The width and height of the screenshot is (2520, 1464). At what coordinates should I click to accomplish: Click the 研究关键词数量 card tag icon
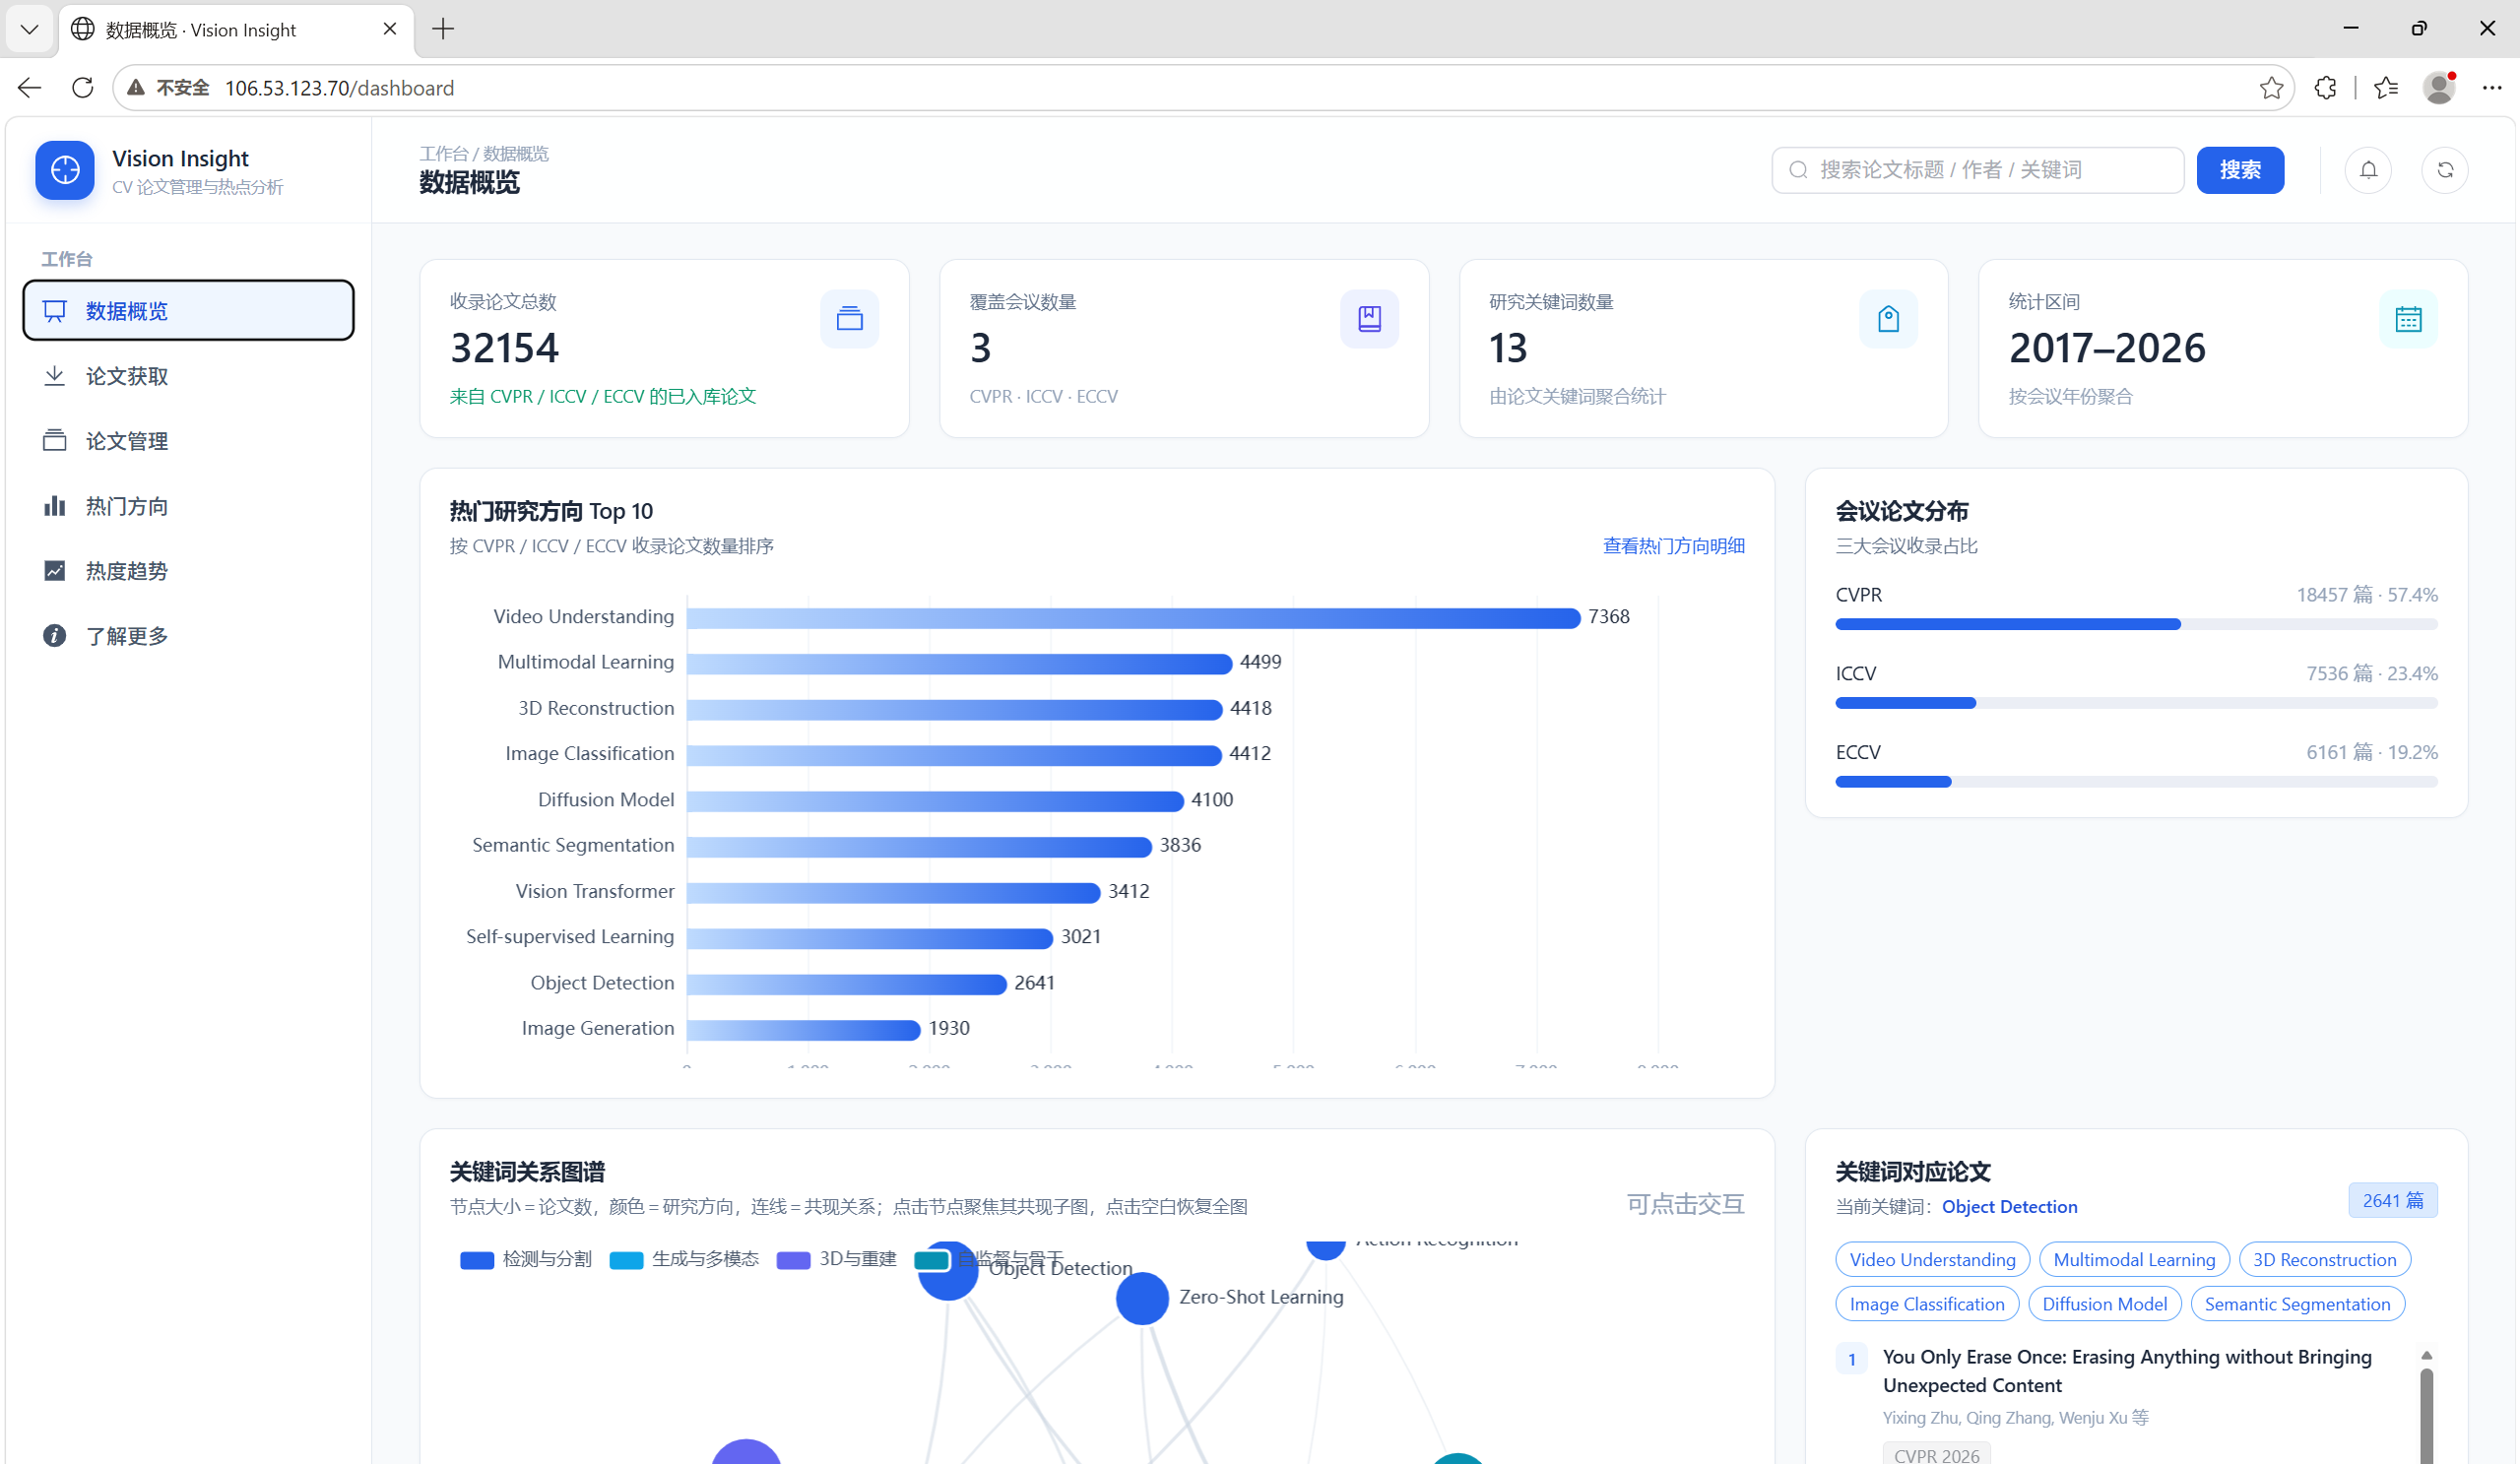click(1888, 319)
